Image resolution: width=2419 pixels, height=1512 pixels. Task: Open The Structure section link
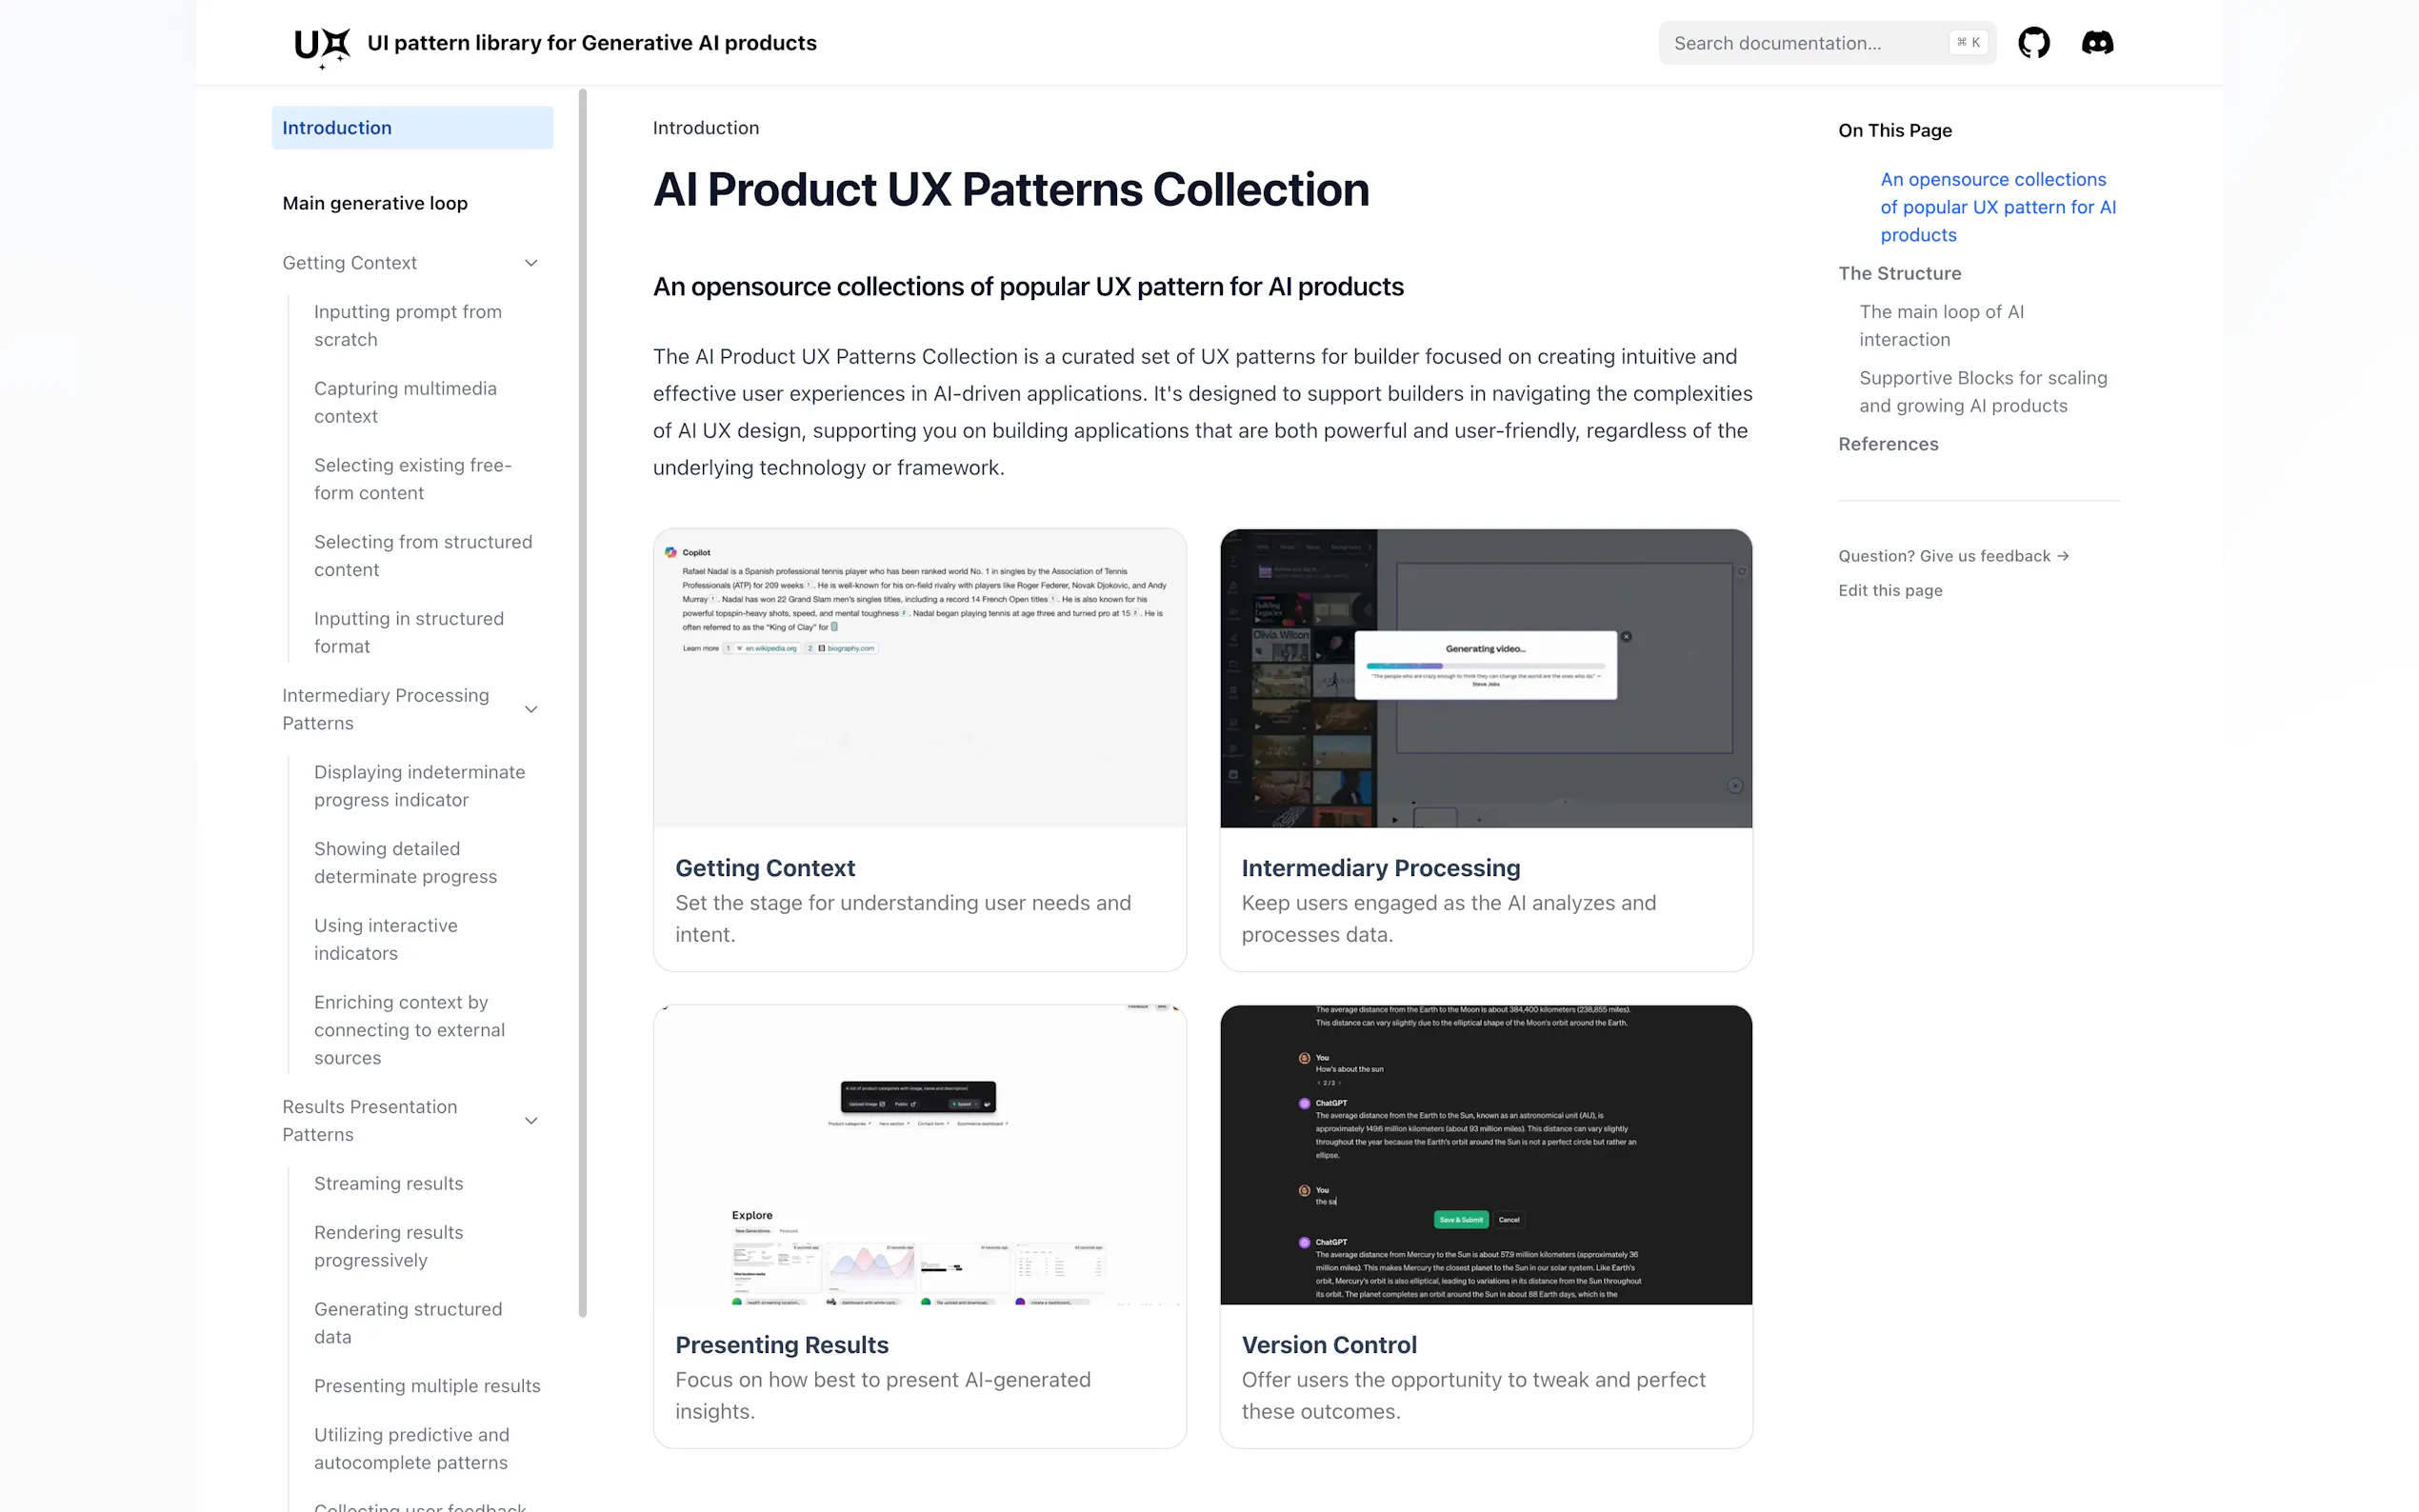click(1900, 273)
